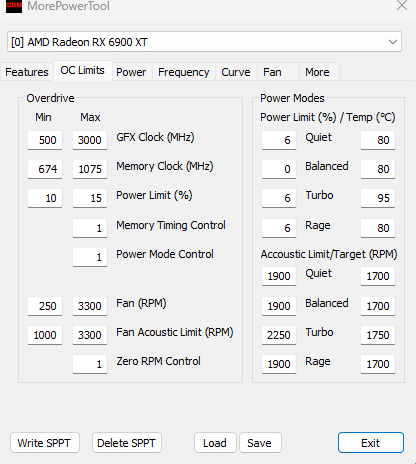Screen dimensions: 416x464
Task: Edit Fan Acoustic Limit maximum 3300
Action: pos(90,335)
